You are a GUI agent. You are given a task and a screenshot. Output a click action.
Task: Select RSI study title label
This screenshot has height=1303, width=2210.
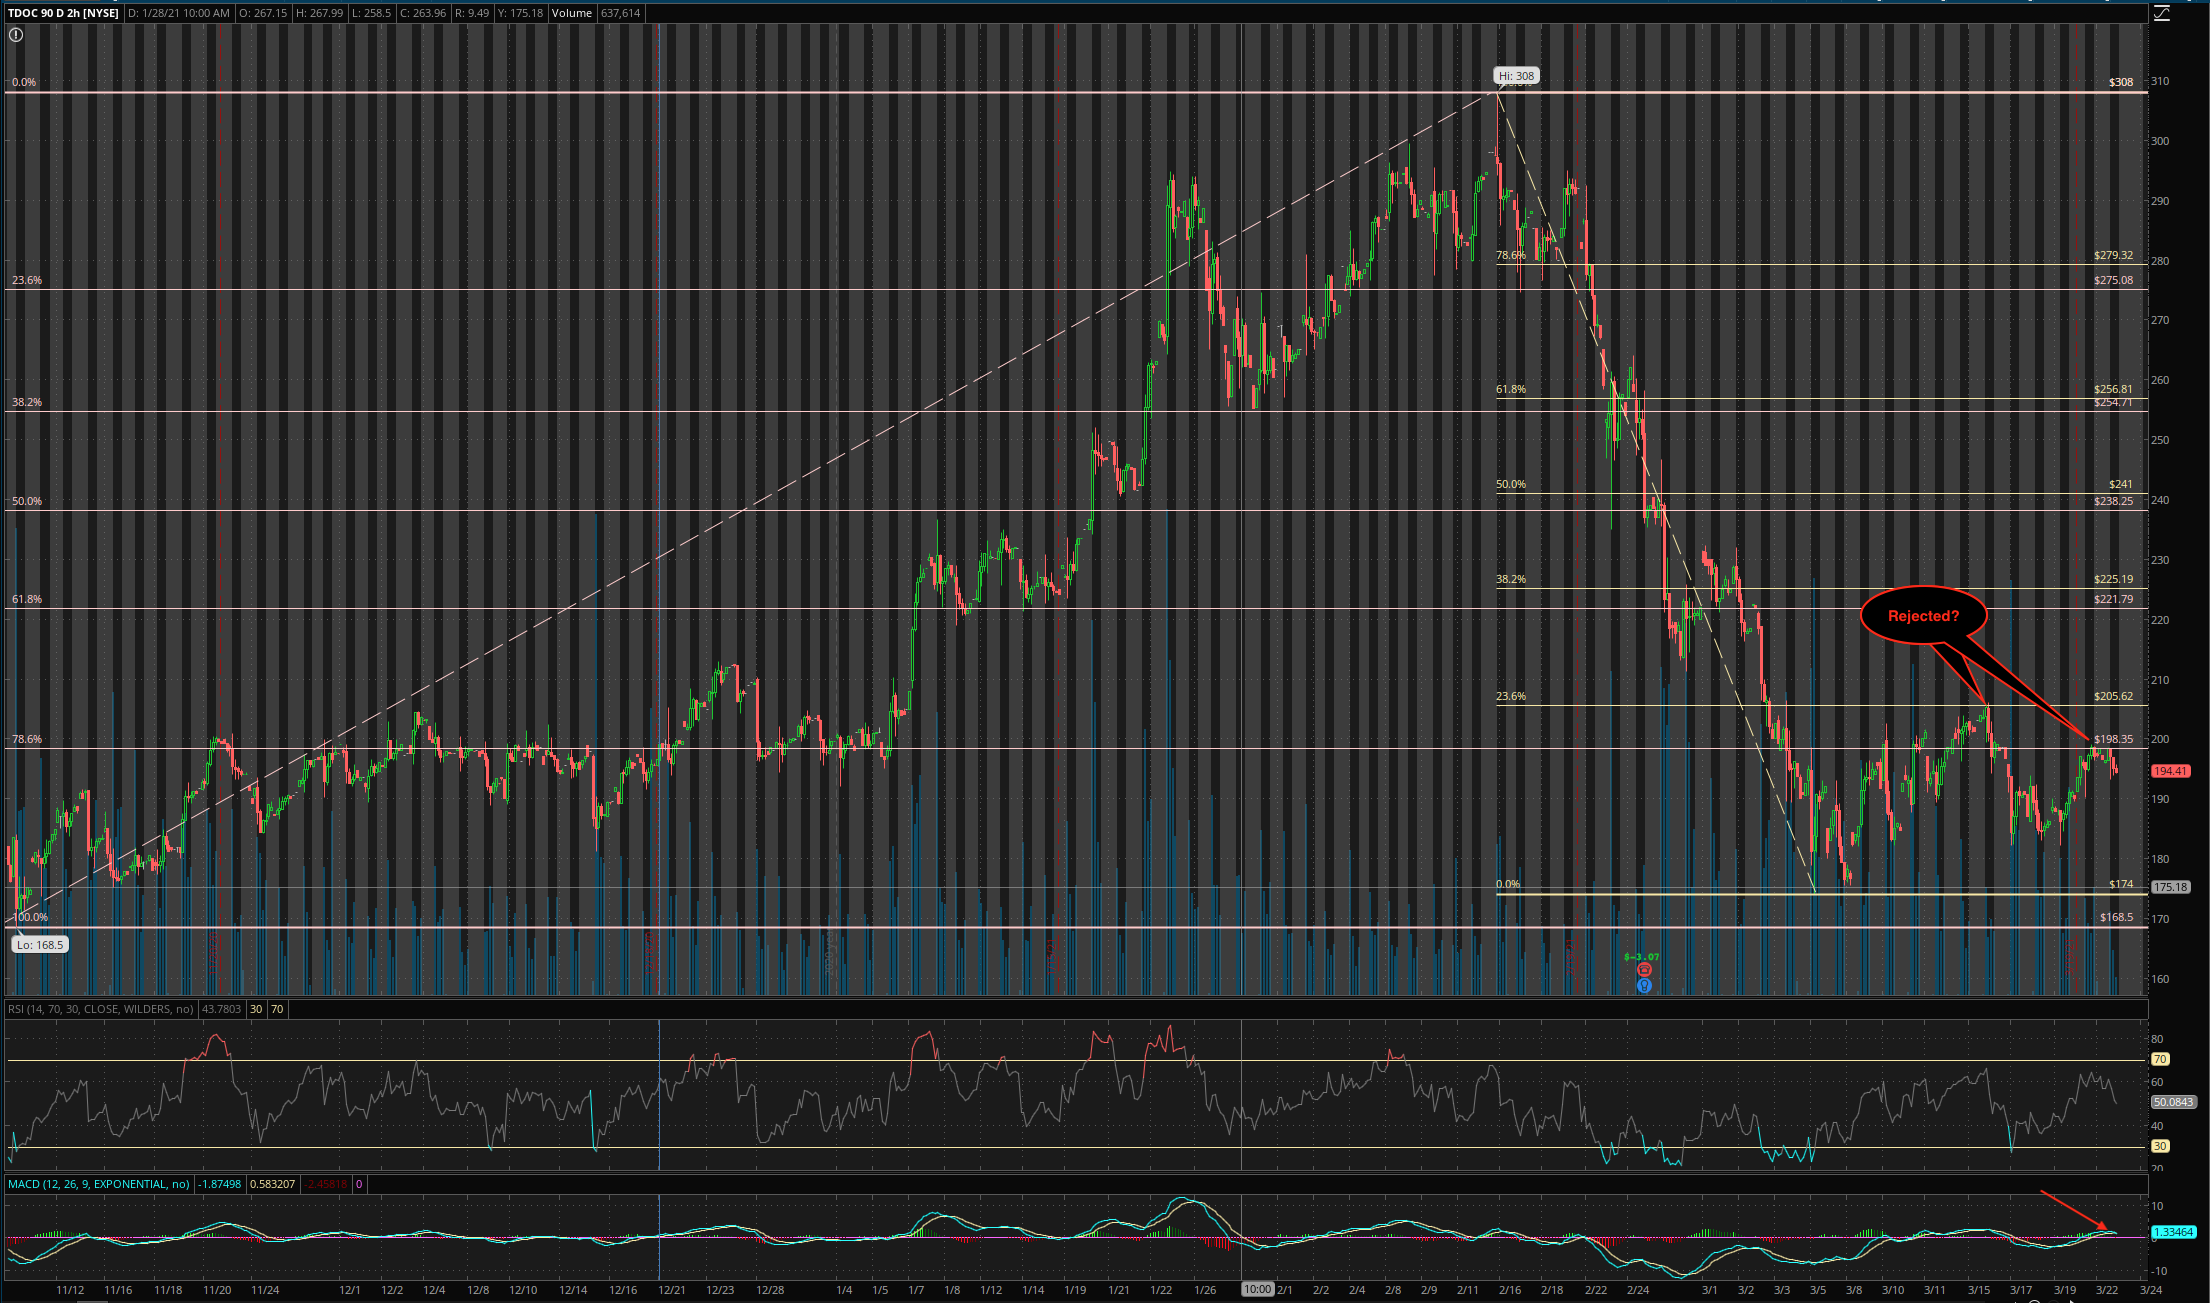point(100,1009)
